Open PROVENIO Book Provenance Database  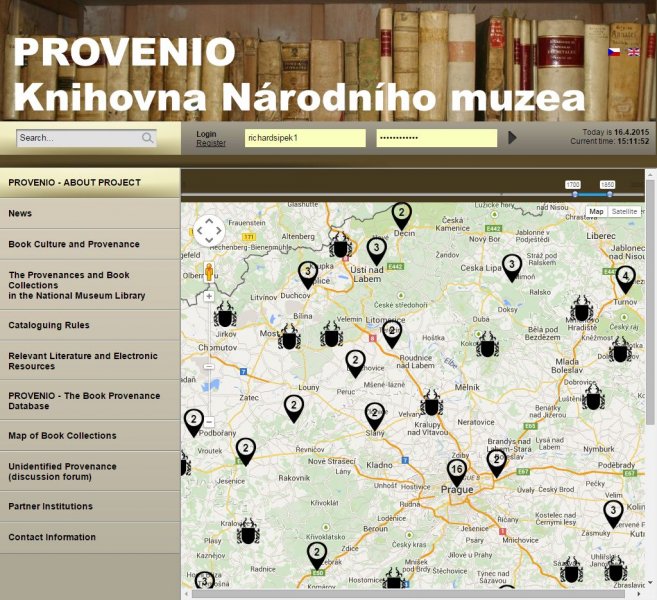(90, 401)
